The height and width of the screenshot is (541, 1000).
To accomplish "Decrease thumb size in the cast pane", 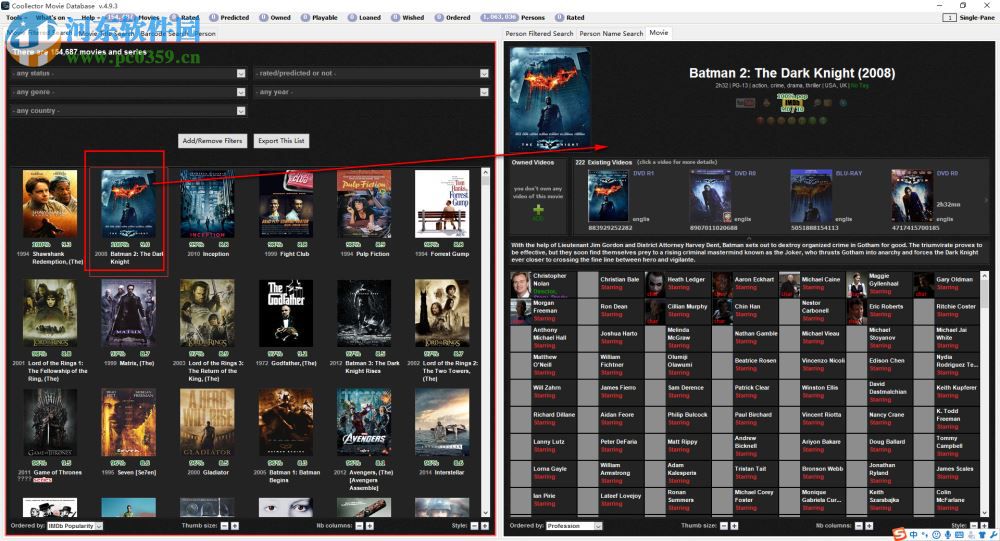I will 724,526.
